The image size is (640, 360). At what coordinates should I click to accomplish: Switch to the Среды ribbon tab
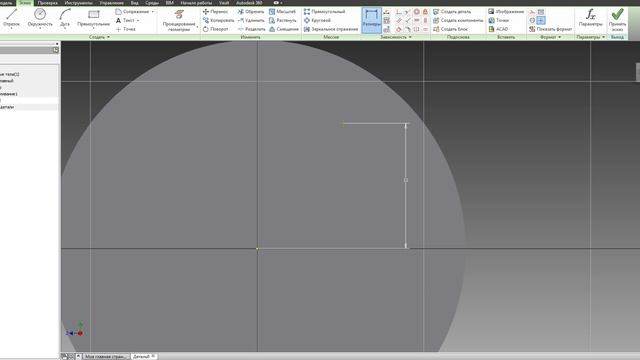click(x=152, y=2)
